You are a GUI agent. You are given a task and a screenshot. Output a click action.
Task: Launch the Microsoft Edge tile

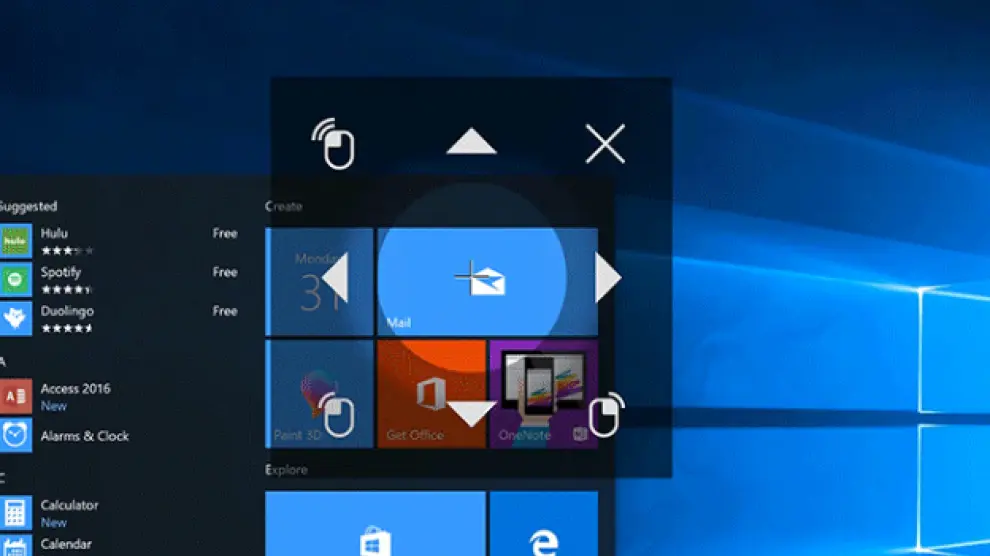tap(543, 525)
